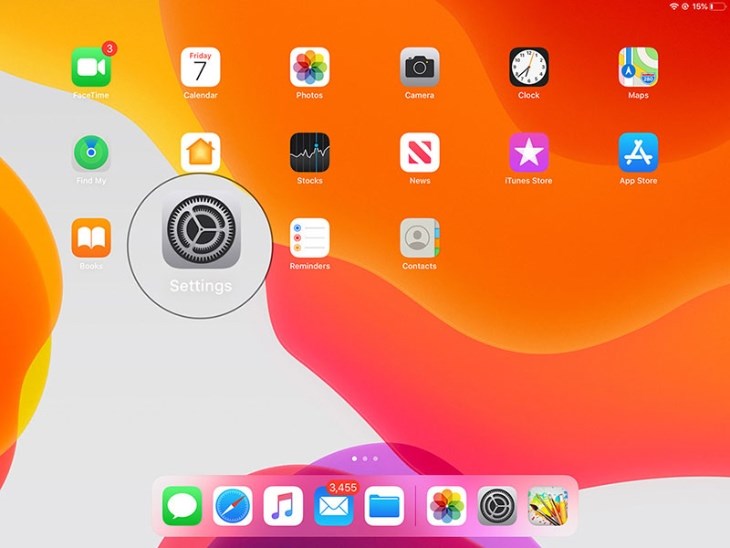Tap the 'Stocks' app label
Screen dimensions: 730x548
(310, 181)
